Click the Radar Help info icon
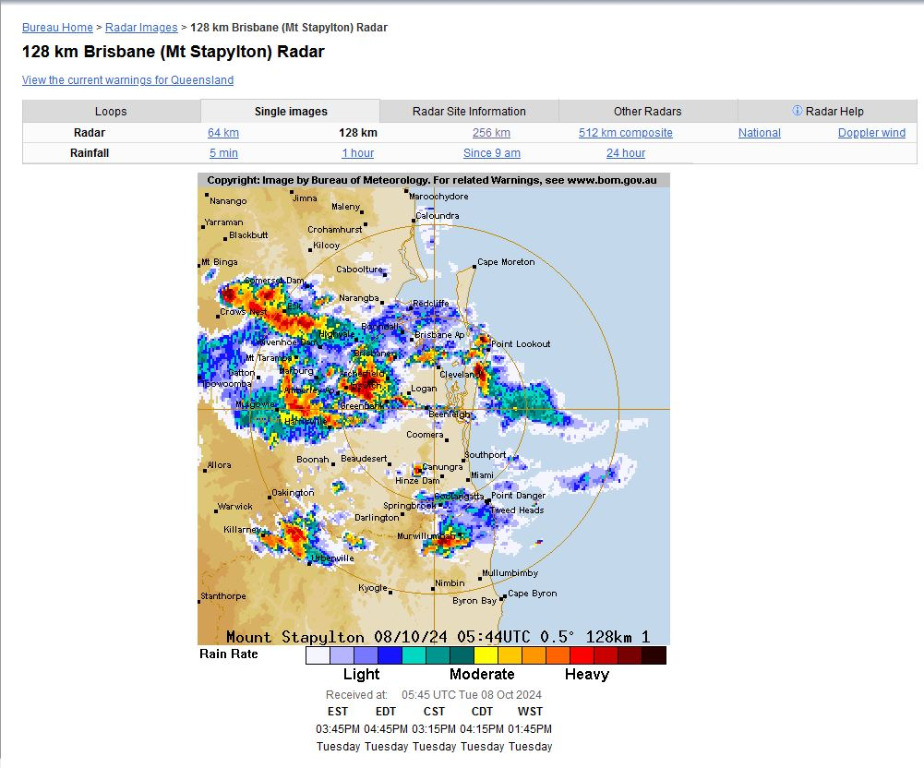Image resolution: width=924 pixels, height=768 pixels. pyautogui.click(x=797, y=111)
